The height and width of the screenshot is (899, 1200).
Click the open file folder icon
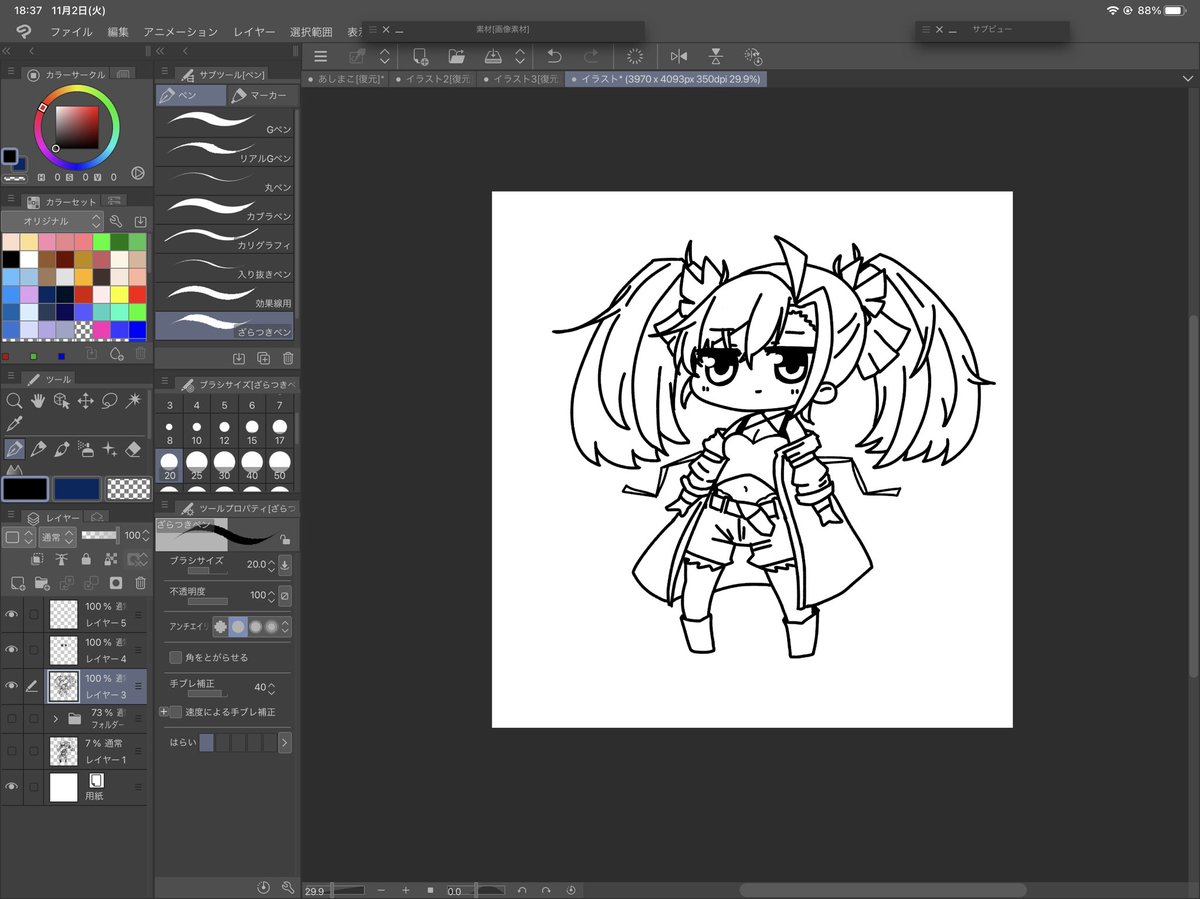click(457, 57)
